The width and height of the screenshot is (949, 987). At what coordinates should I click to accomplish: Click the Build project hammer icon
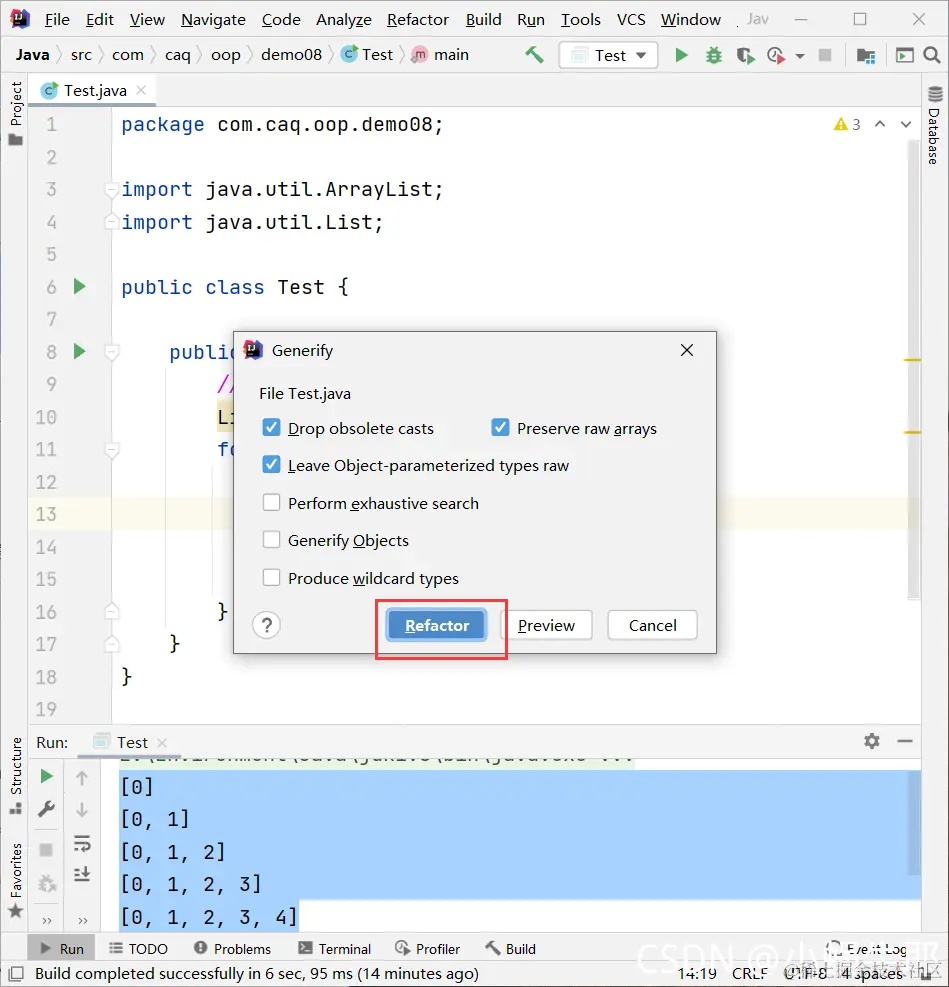[x=534, y=55]
